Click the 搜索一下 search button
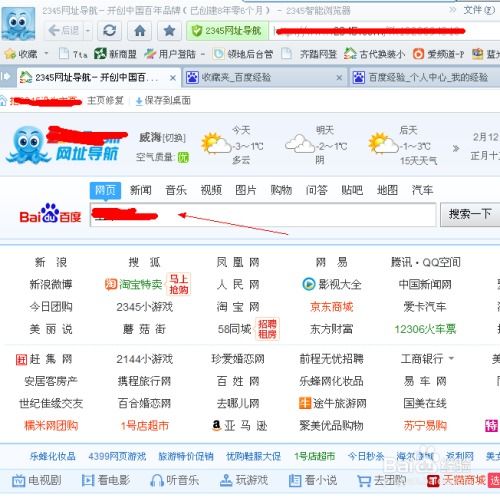 coord(470,214)
